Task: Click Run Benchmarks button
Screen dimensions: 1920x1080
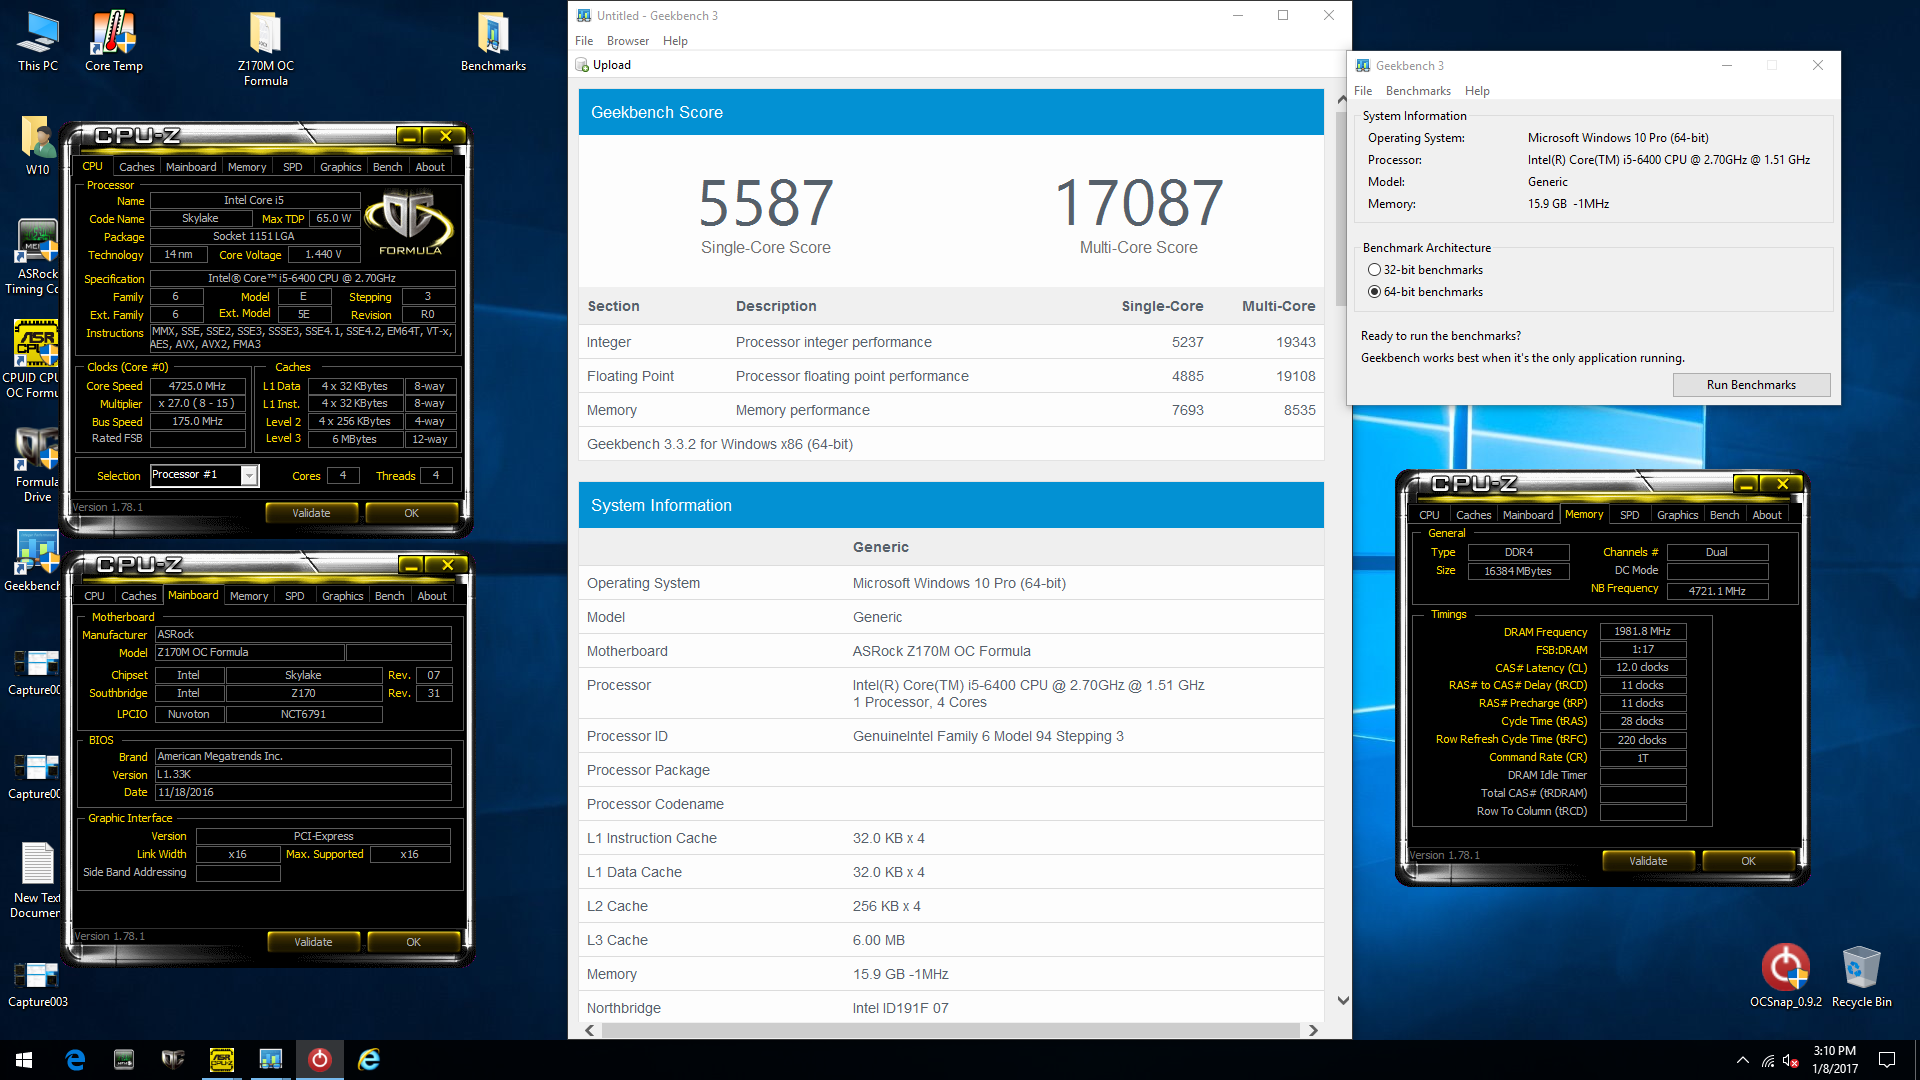Action: pyautogui.click(x=1751, y=385)
